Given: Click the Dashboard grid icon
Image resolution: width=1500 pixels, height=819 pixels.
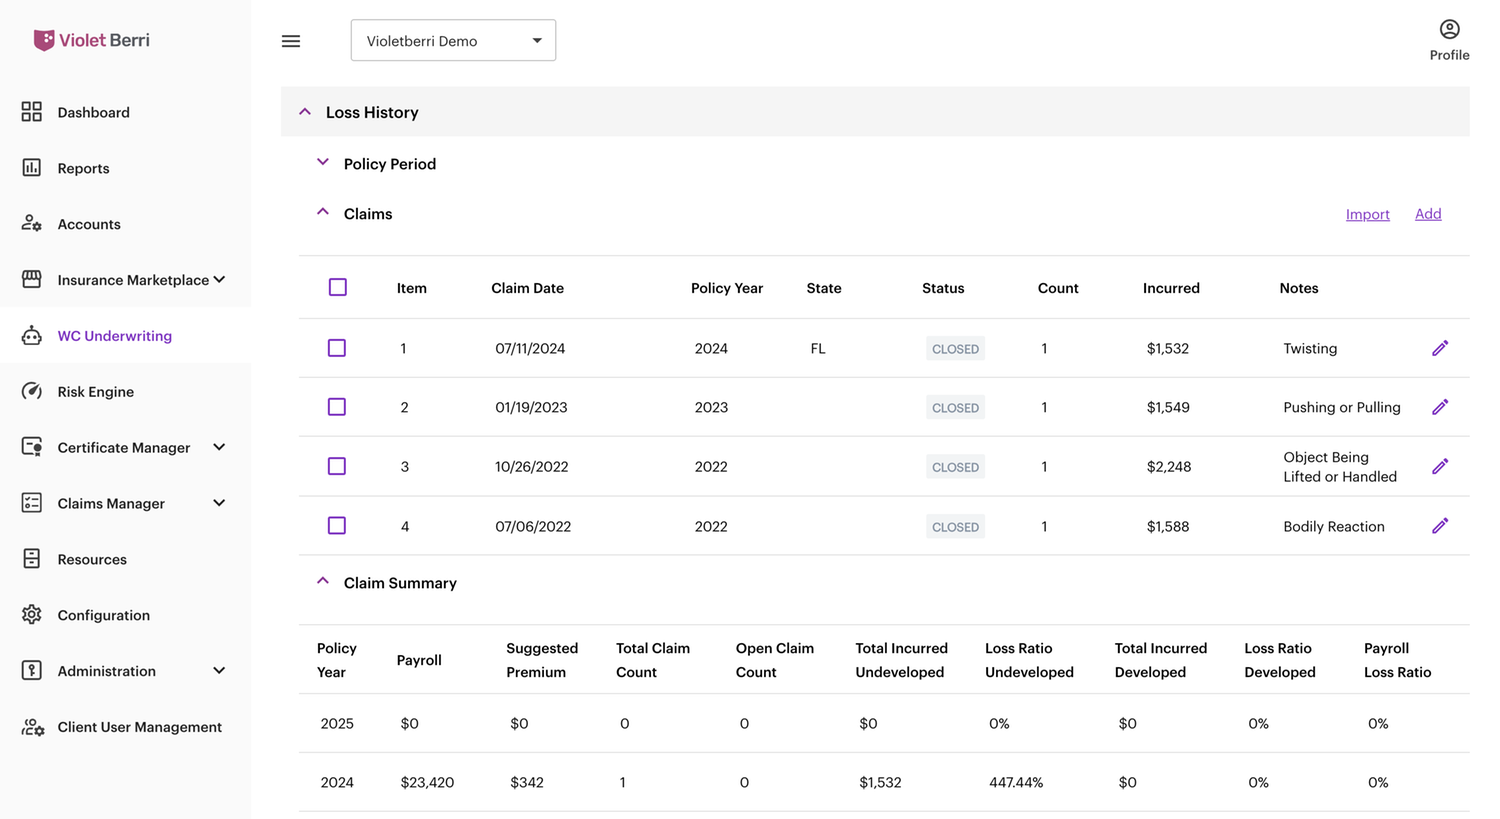Looking at the screenshot, I should pos(32,112).
